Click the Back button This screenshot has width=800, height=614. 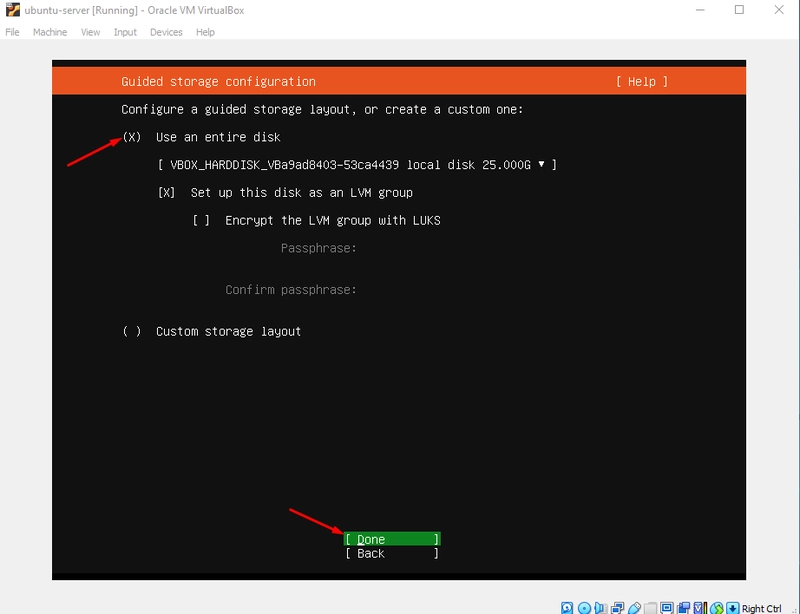[x=392, y=553]
